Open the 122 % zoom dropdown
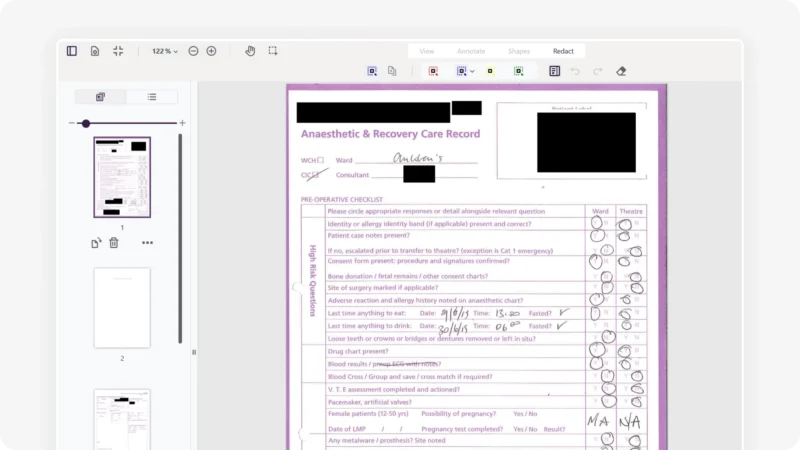This screenshot has width=800, height=450. tap(165, 51)
